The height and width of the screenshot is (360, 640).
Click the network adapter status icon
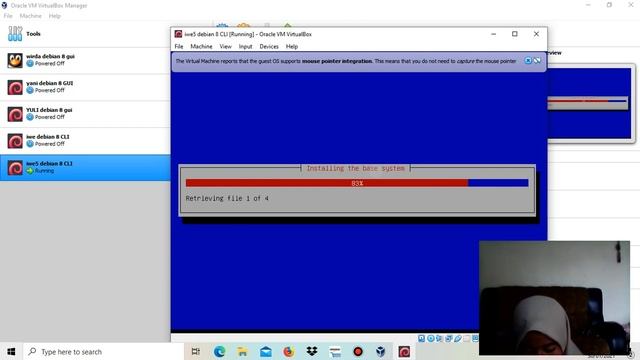click(449, 338)
